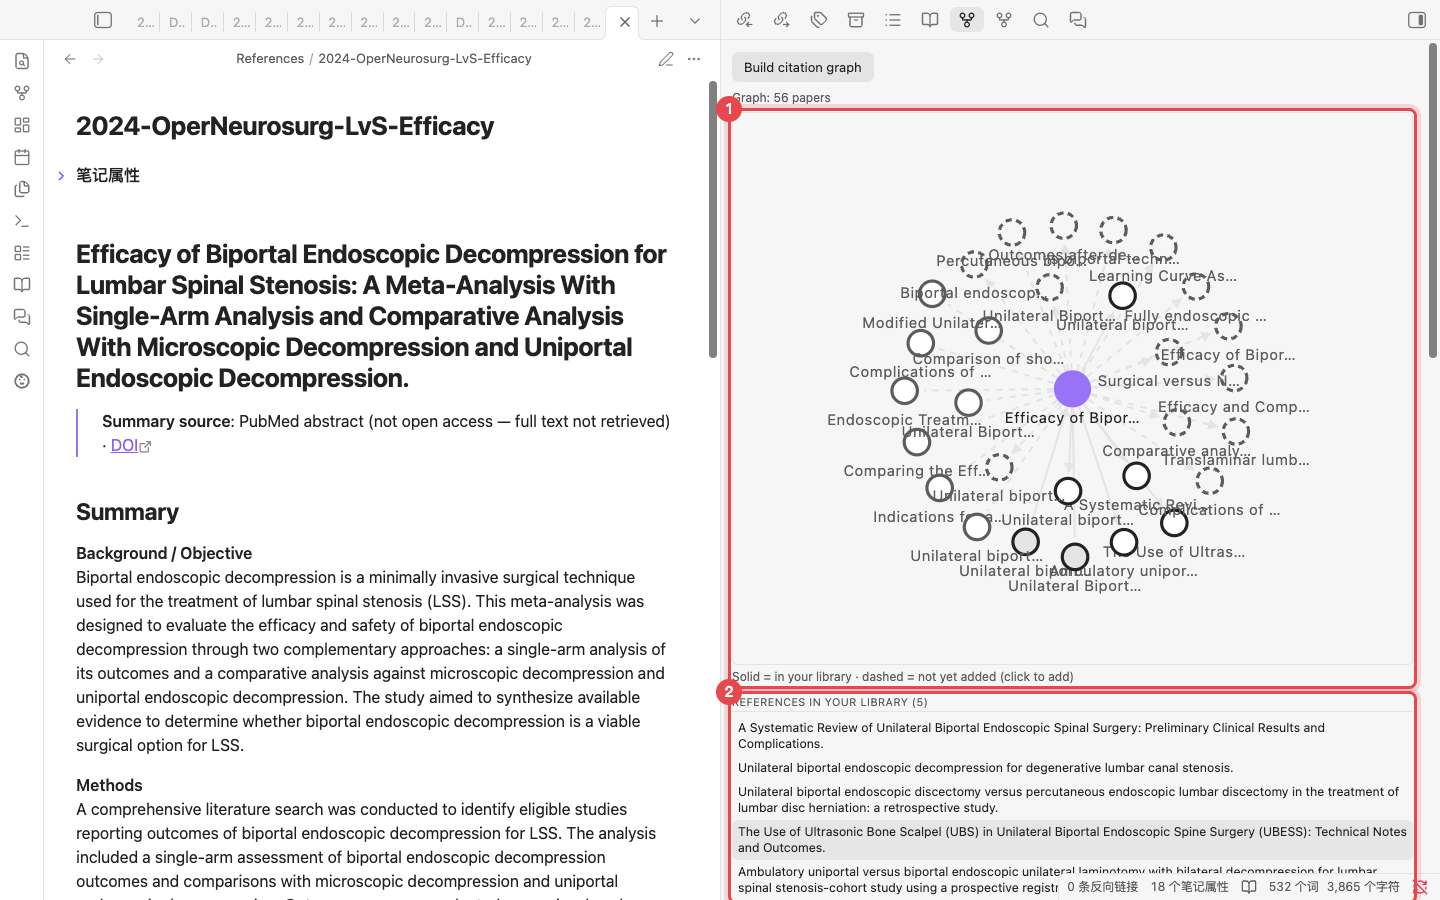Click the Build citation graph button
The width and height of the screenshot is (1440, 900).
tap(803, 67)
